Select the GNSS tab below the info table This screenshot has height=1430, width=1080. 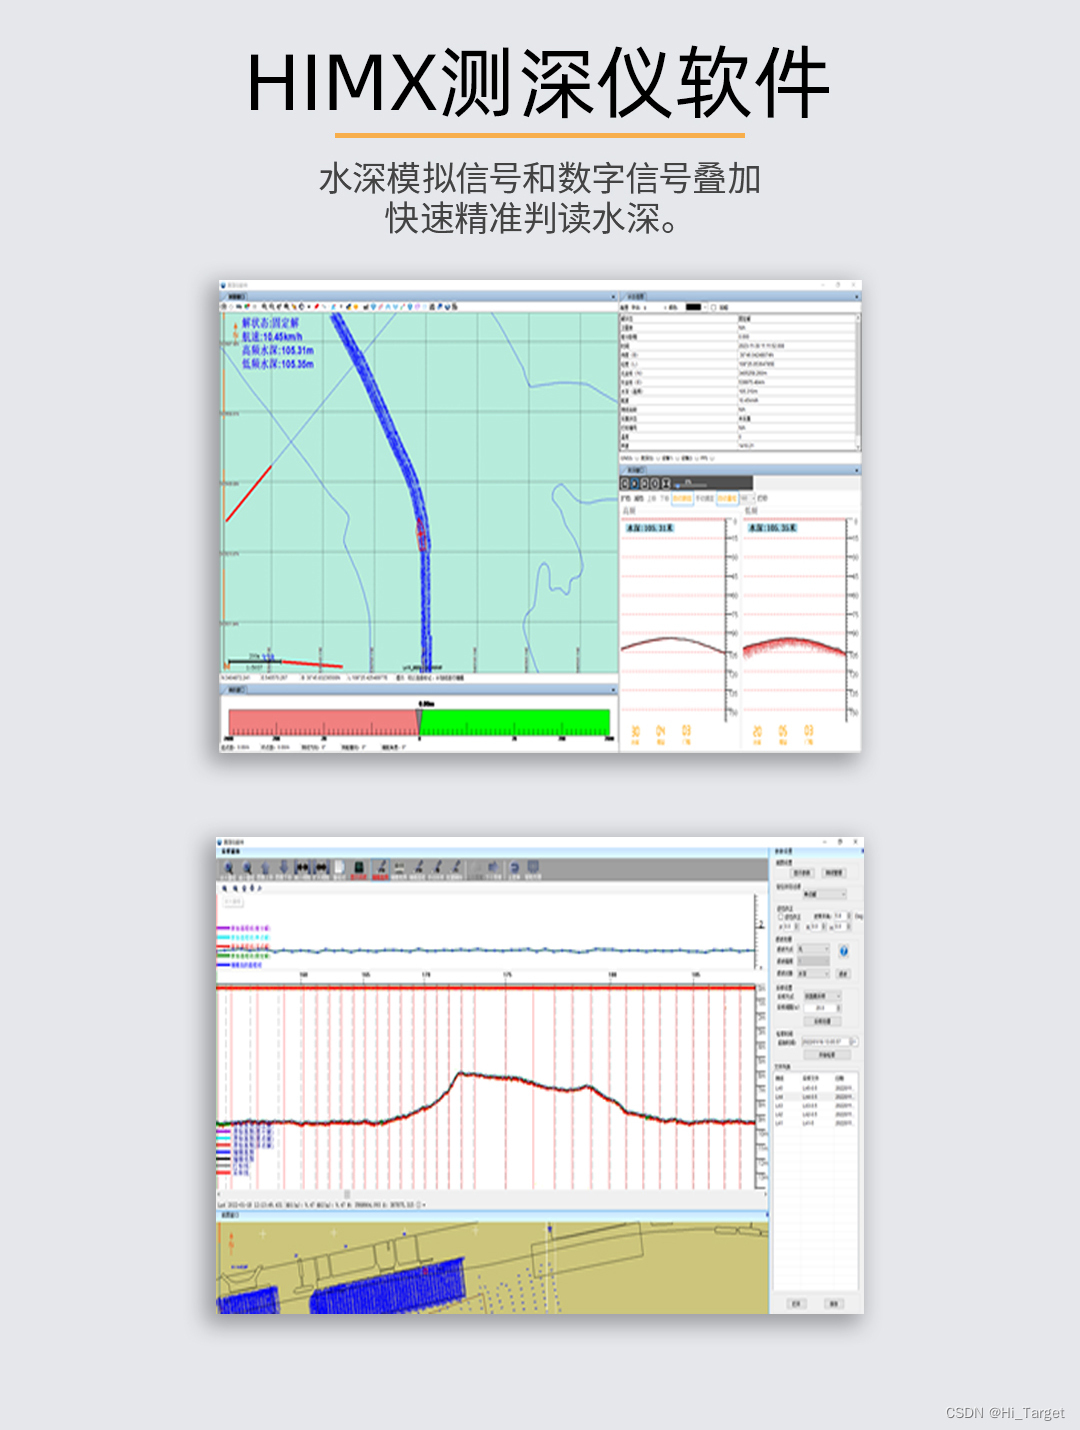[627, 458]
